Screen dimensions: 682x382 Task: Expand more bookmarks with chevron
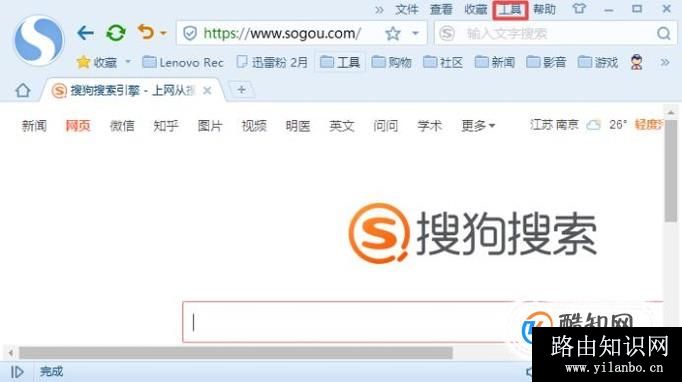coord(665,63)
